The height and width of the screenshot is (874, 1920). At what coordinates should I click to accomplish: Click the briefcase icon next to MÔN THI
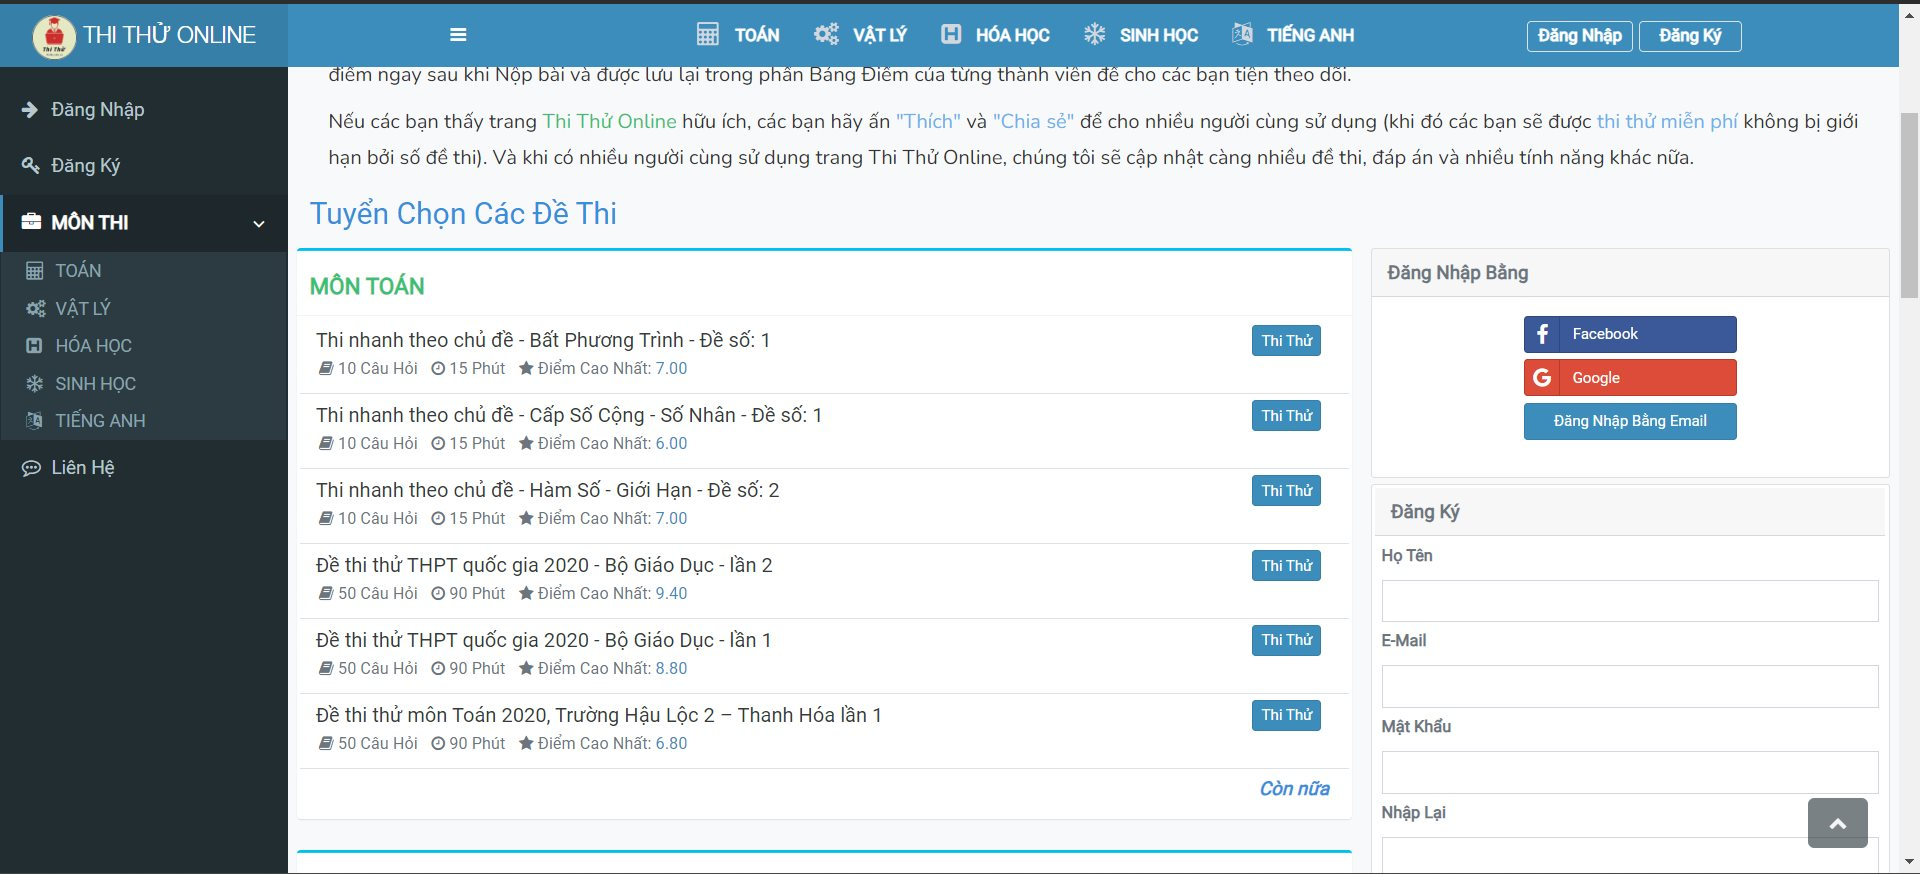(31, 222)
